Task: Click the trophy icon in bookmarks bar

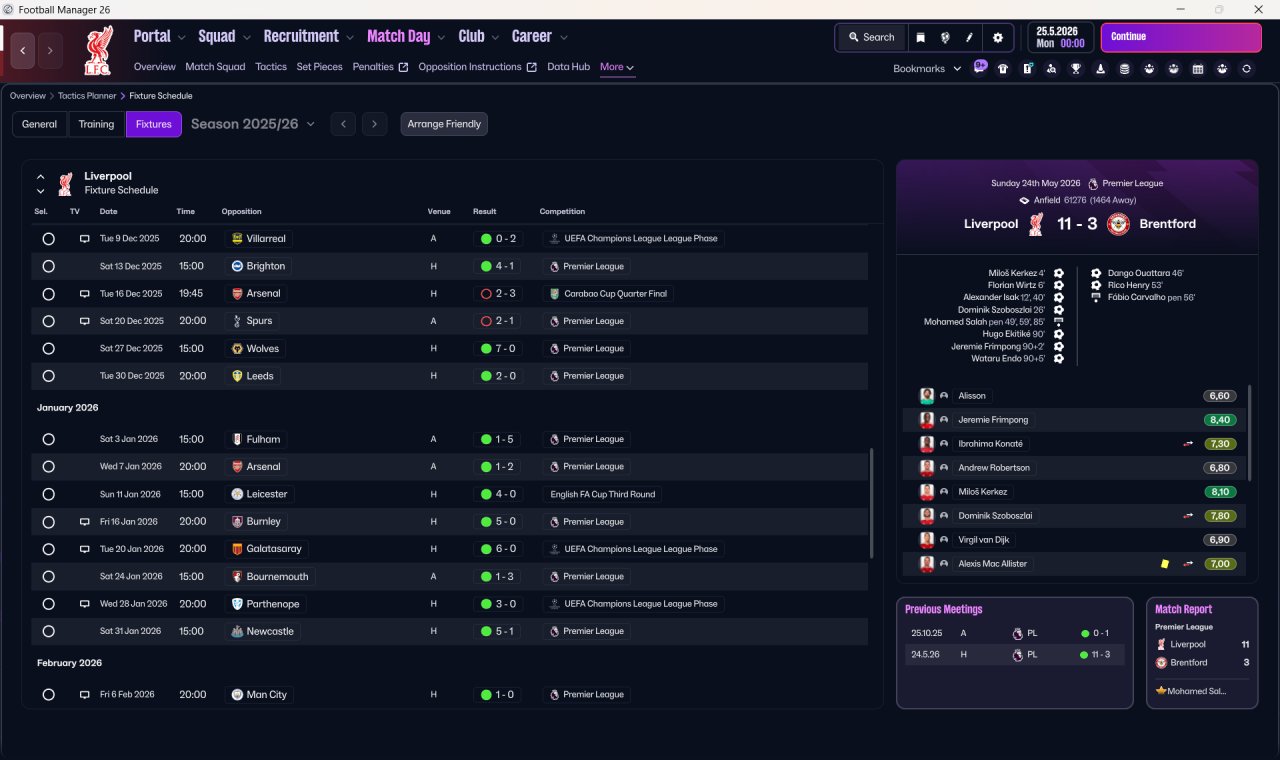Action: [x=1076, y=69]
